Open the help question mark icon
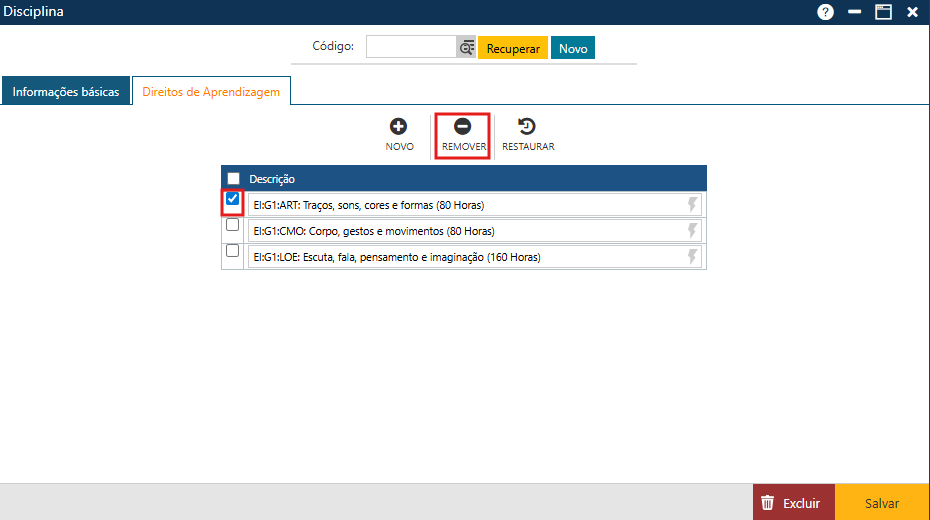The width and height of the screenshot is (930, 520). (825, 12)
